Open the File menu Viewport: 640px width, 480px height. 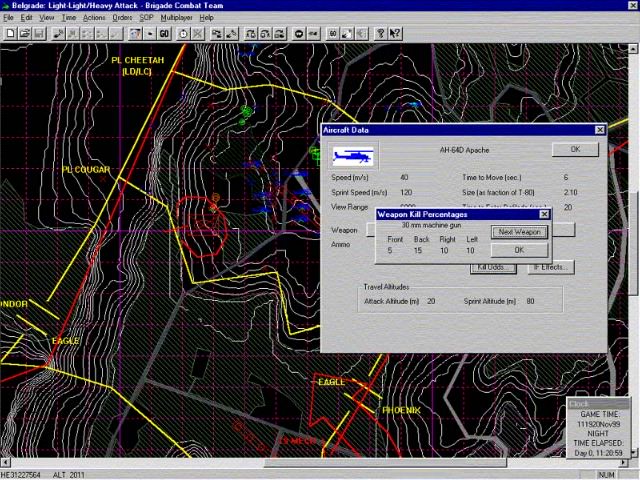(8, 18)
